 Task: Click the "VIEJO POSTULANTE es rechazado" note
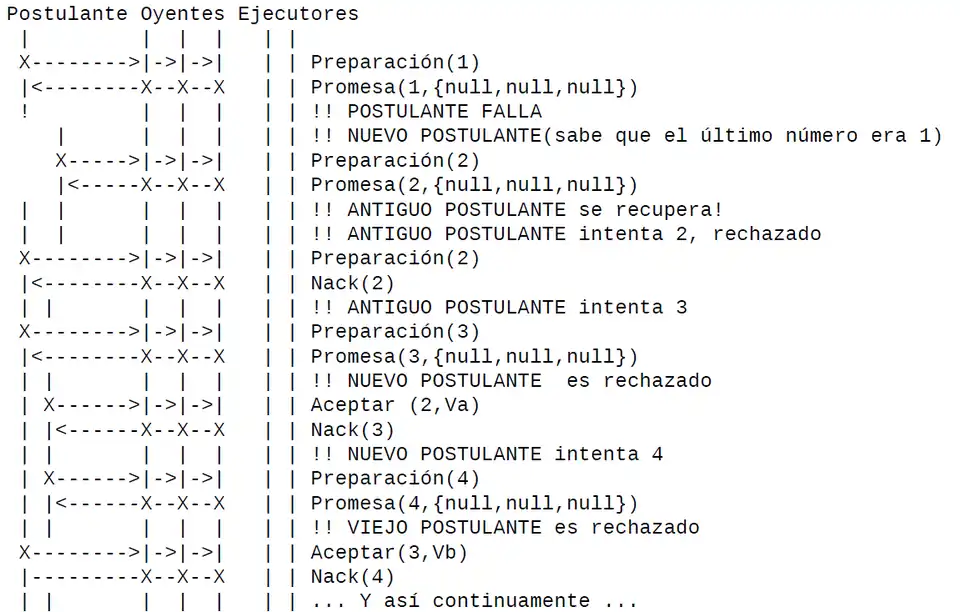click(505, 527)
